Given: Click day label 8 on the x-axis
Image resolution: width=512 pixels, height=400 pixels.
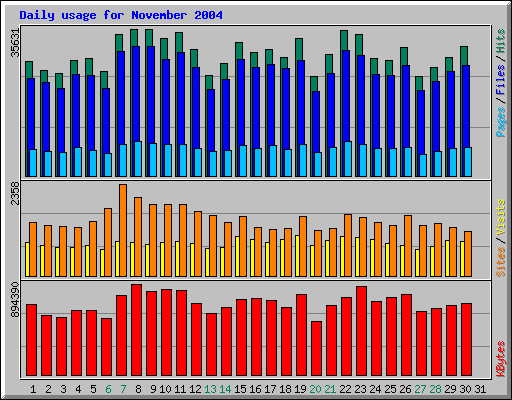Looking at the screenshot, I should click(x=138, y=389).
